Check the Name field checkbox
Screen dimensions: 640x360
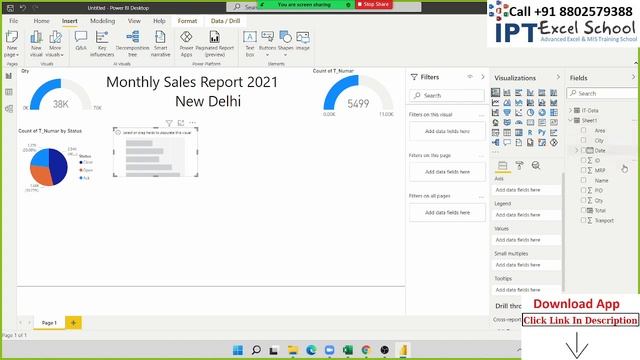584,180
